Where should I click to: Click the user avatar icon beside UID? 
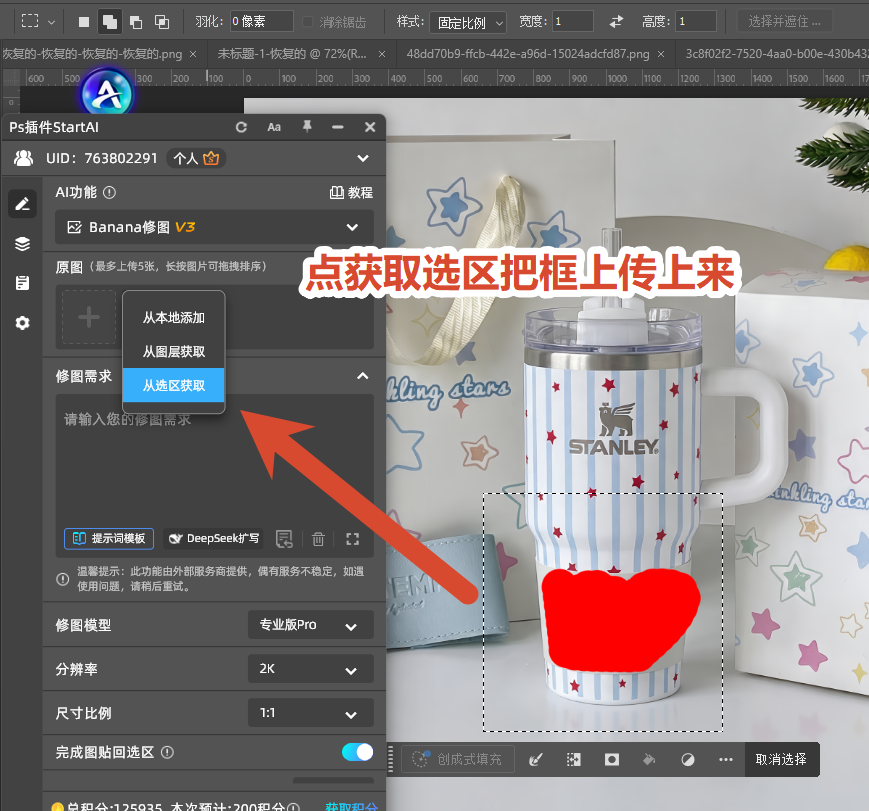pyautogui.click(x=23, y=159)
